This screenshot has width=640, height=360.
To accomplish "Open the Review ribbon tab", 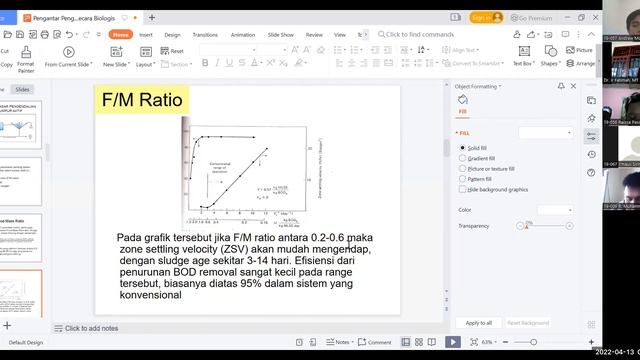I will [x=314, y=35].
